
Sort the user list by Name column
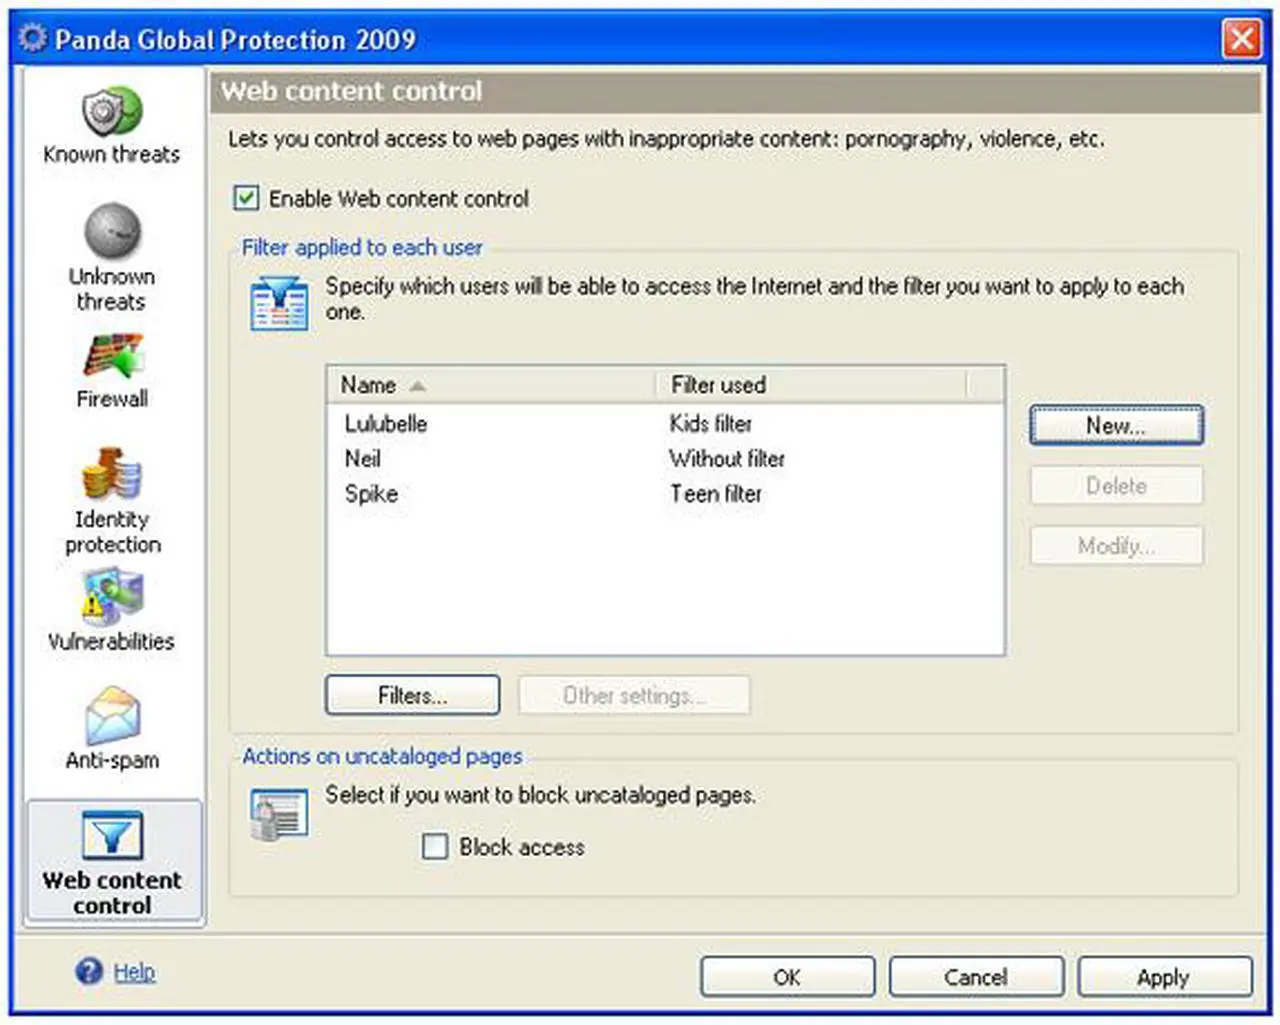pyautogui.click(x=490, y=385)
